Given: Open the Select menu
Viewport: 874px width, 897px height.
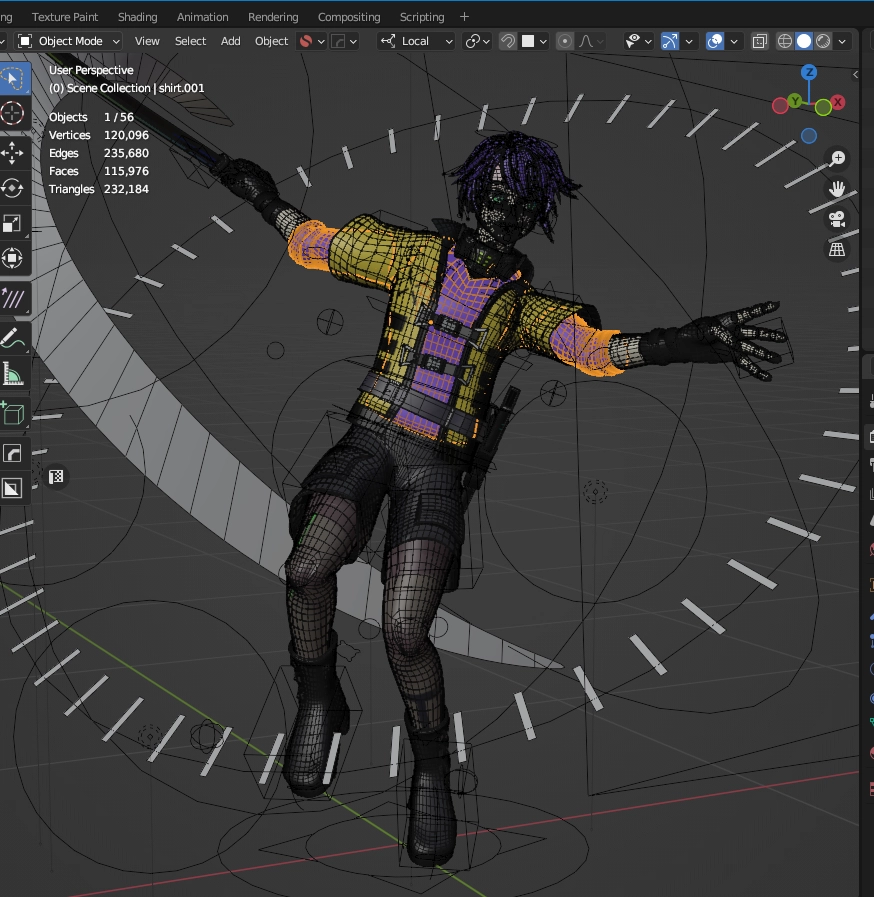Looking at the screenshot, I should (190, 41).
